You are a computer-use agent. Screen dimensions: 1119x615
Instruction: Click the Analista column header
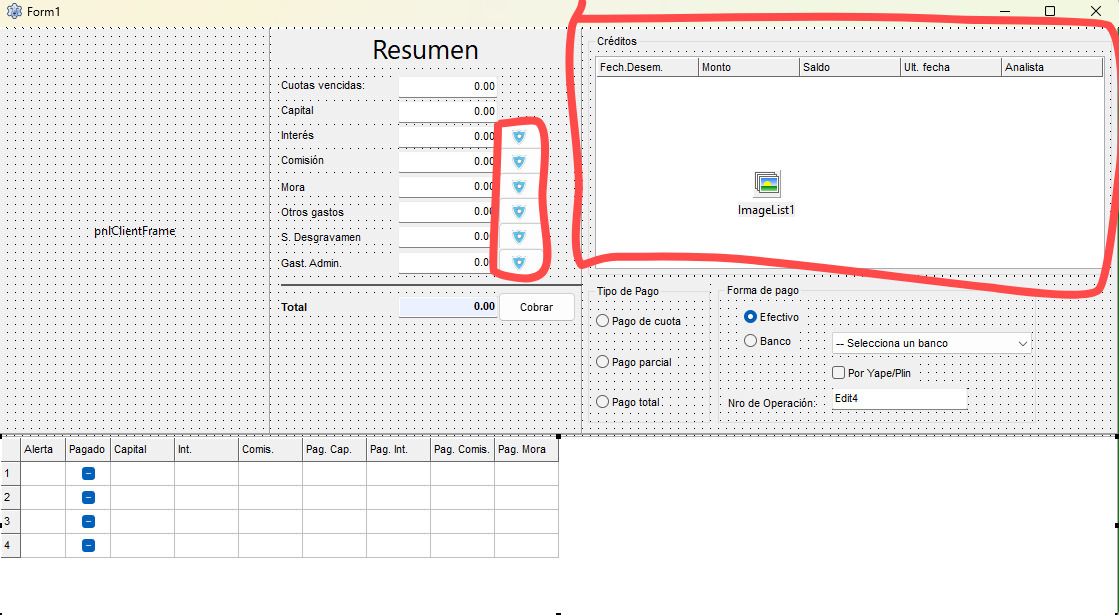point(1051,67)
